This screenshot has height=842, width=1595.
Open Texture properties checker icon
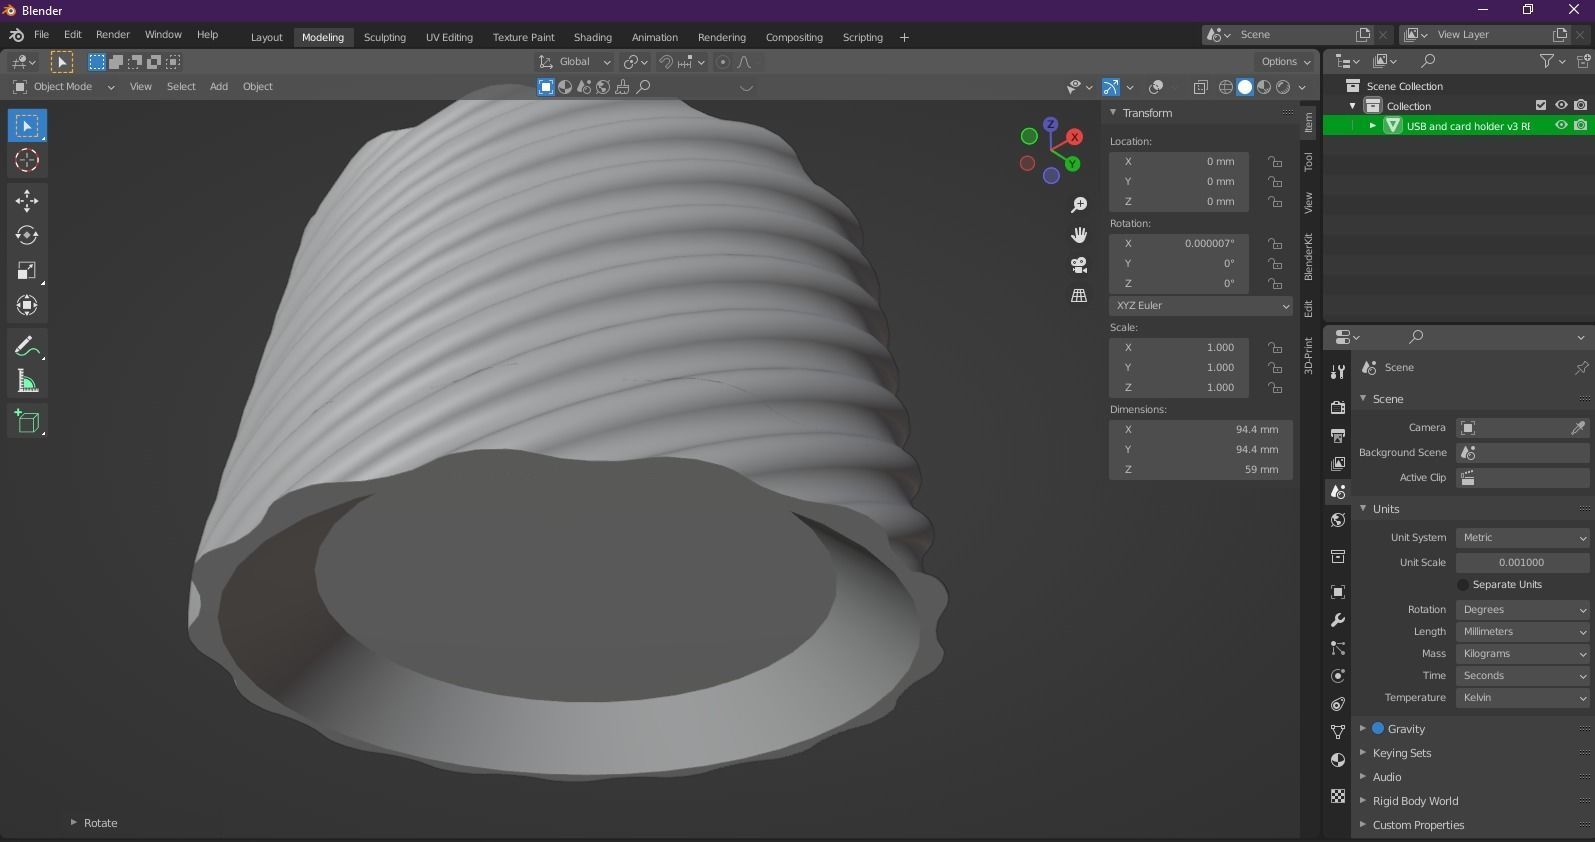pos(1338,796)
